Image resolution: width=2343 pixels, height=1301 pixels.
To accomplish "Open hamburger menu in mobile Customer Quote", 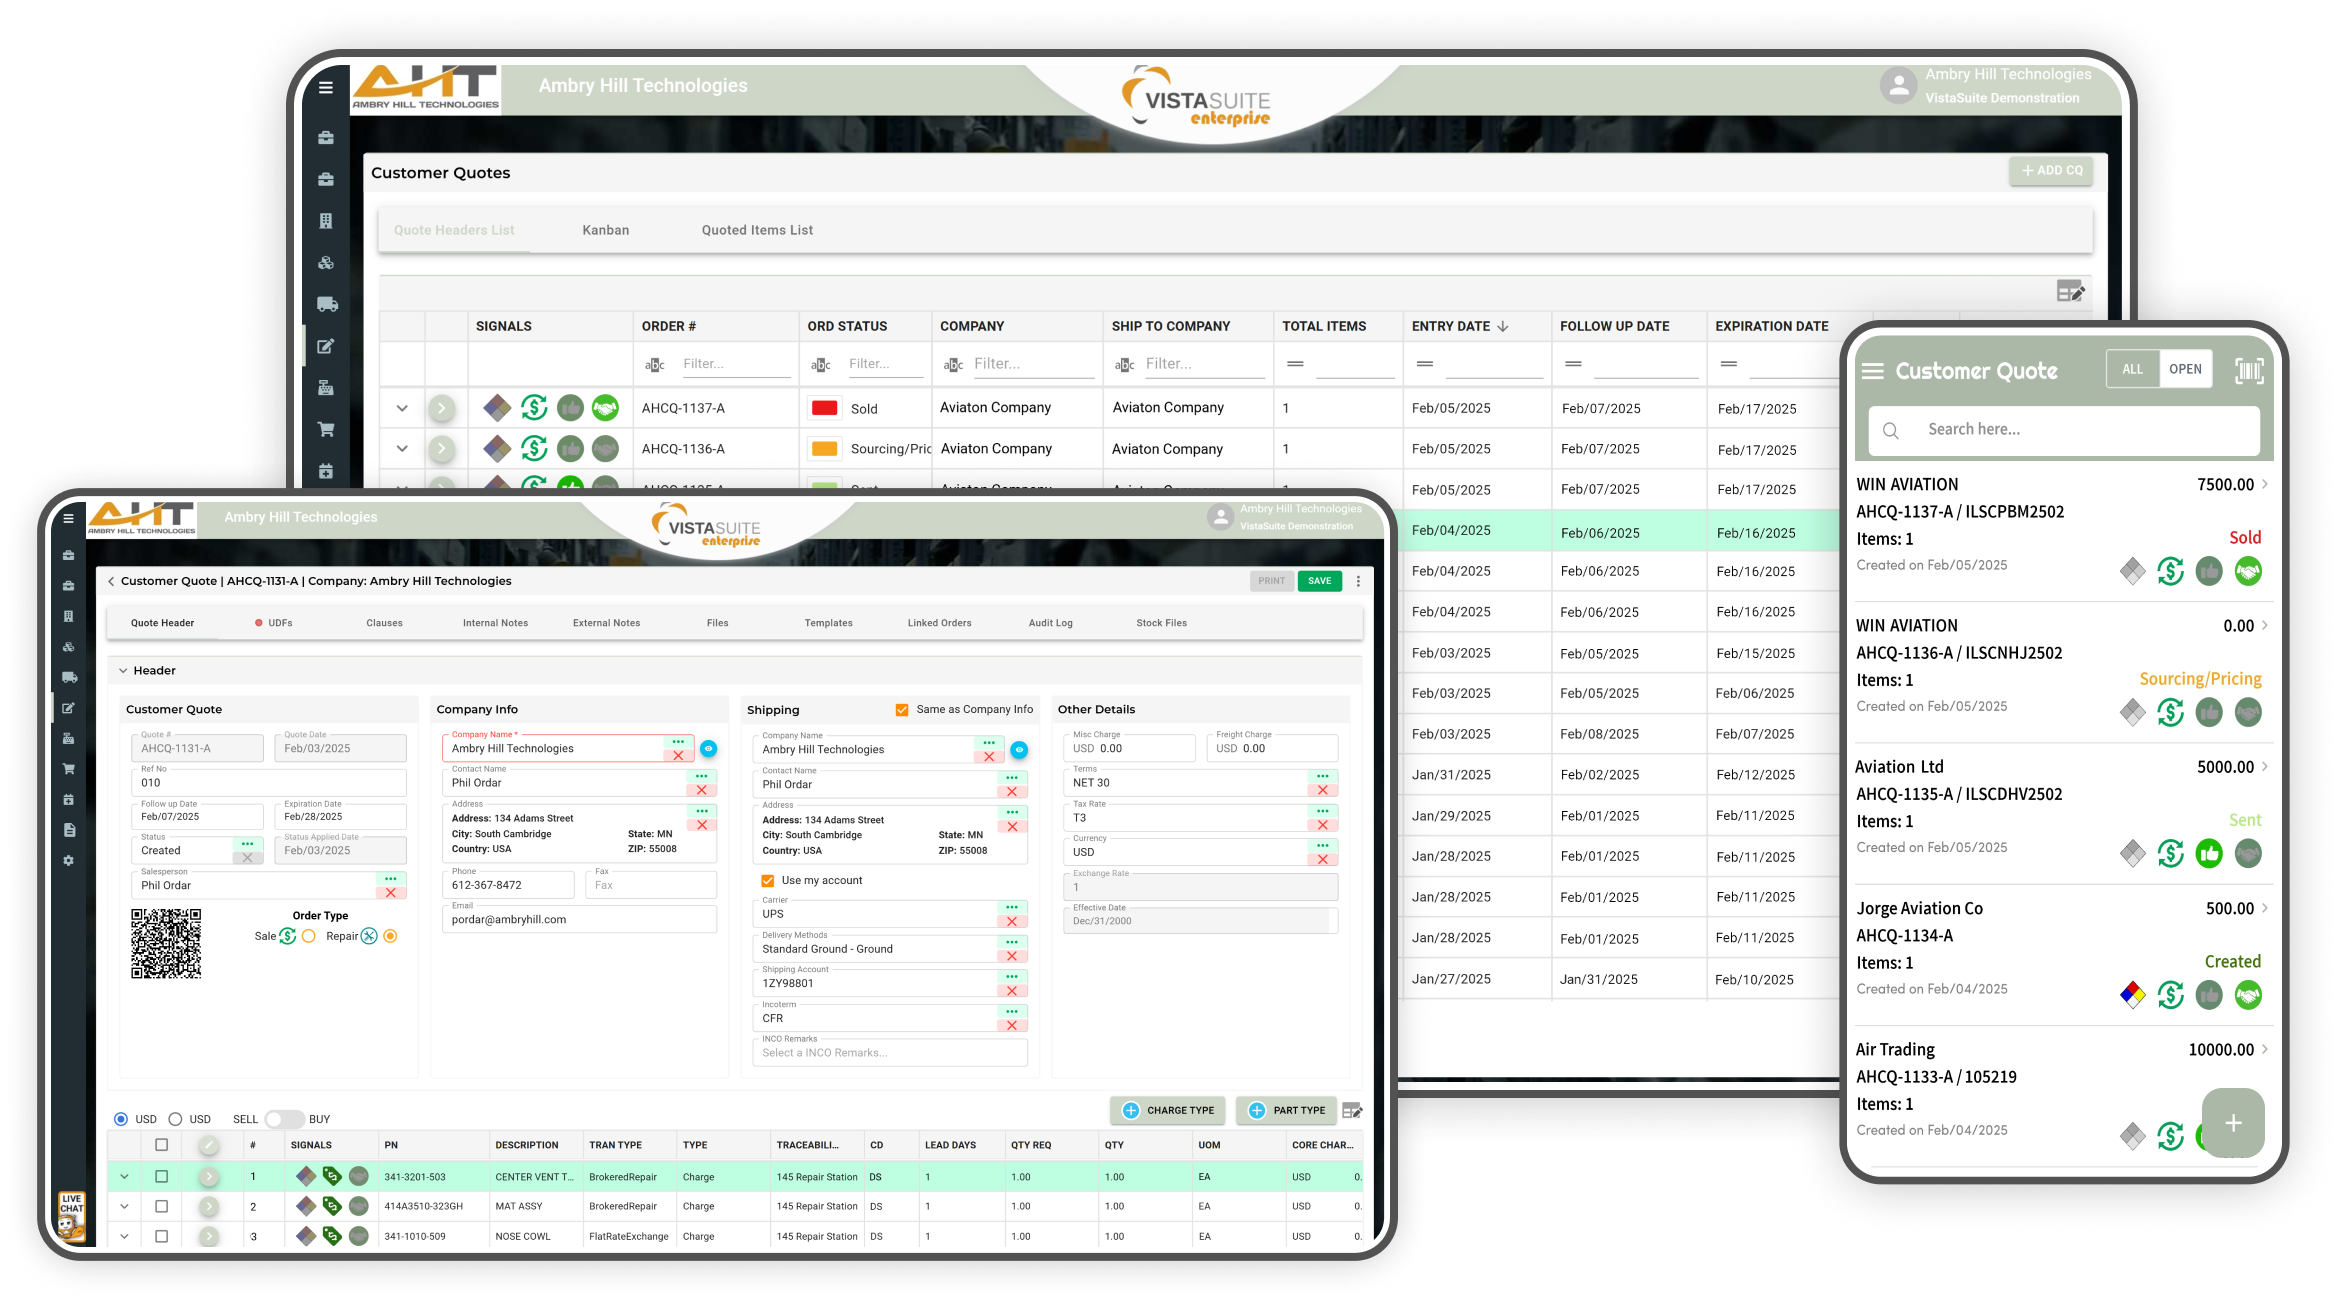I will (1872, 371).
